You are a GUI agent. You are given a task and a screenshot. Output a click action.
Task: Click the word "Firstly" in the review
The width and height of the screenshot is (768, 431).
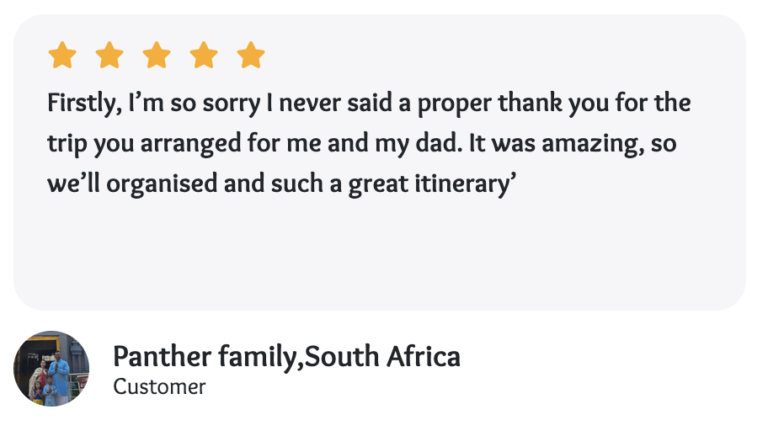[79, 104]
